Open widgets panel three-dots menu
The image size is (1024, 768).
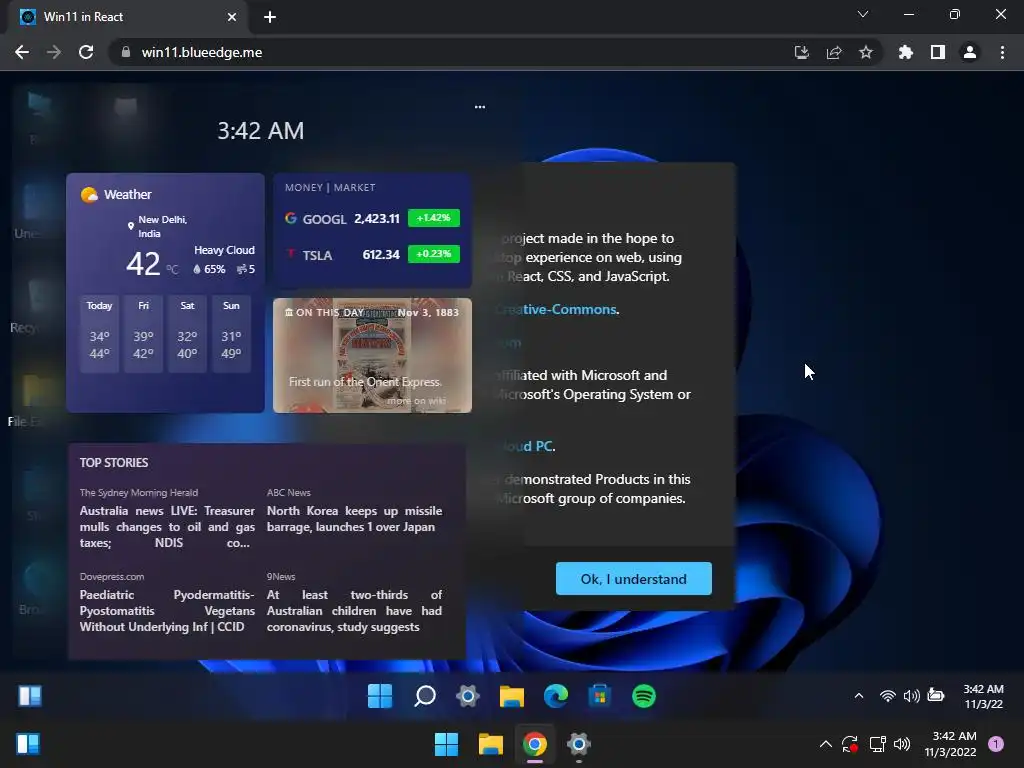click(480, 106)
